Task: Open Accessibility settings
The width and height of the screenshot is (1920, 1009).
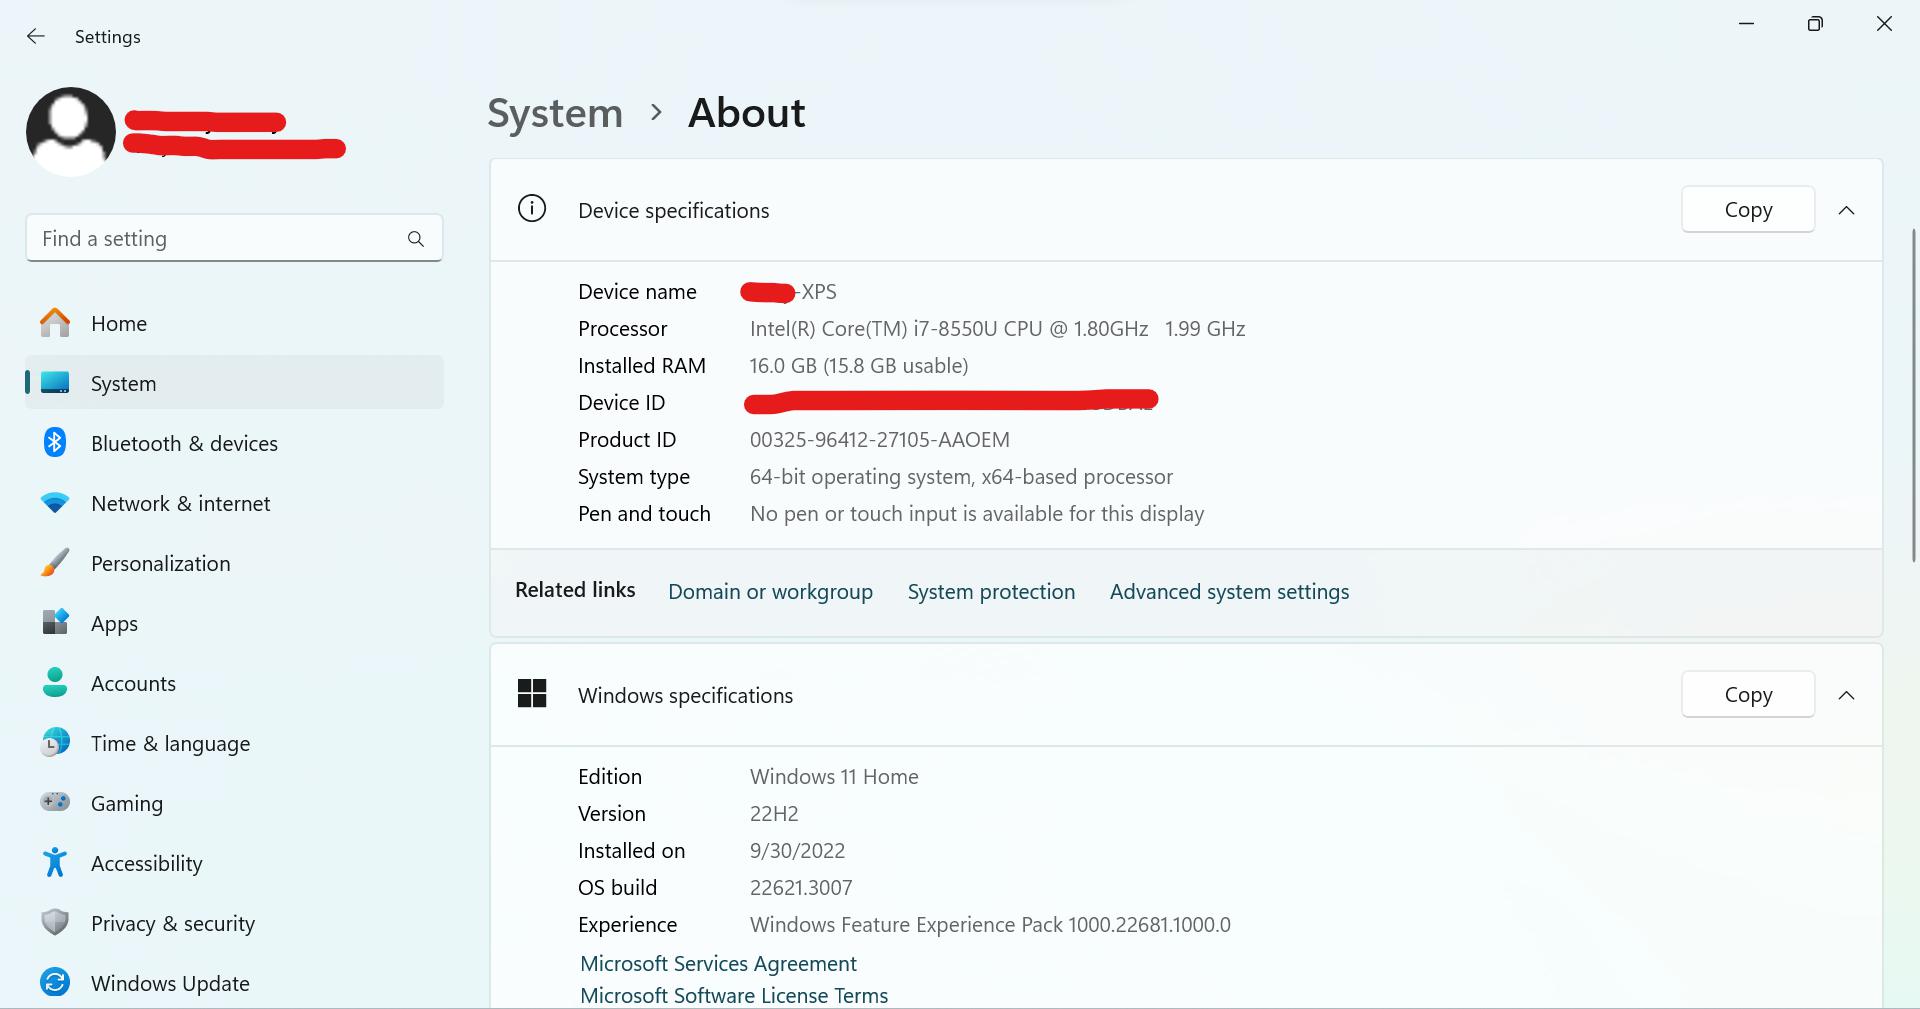Action: click(x=234, y=863)
